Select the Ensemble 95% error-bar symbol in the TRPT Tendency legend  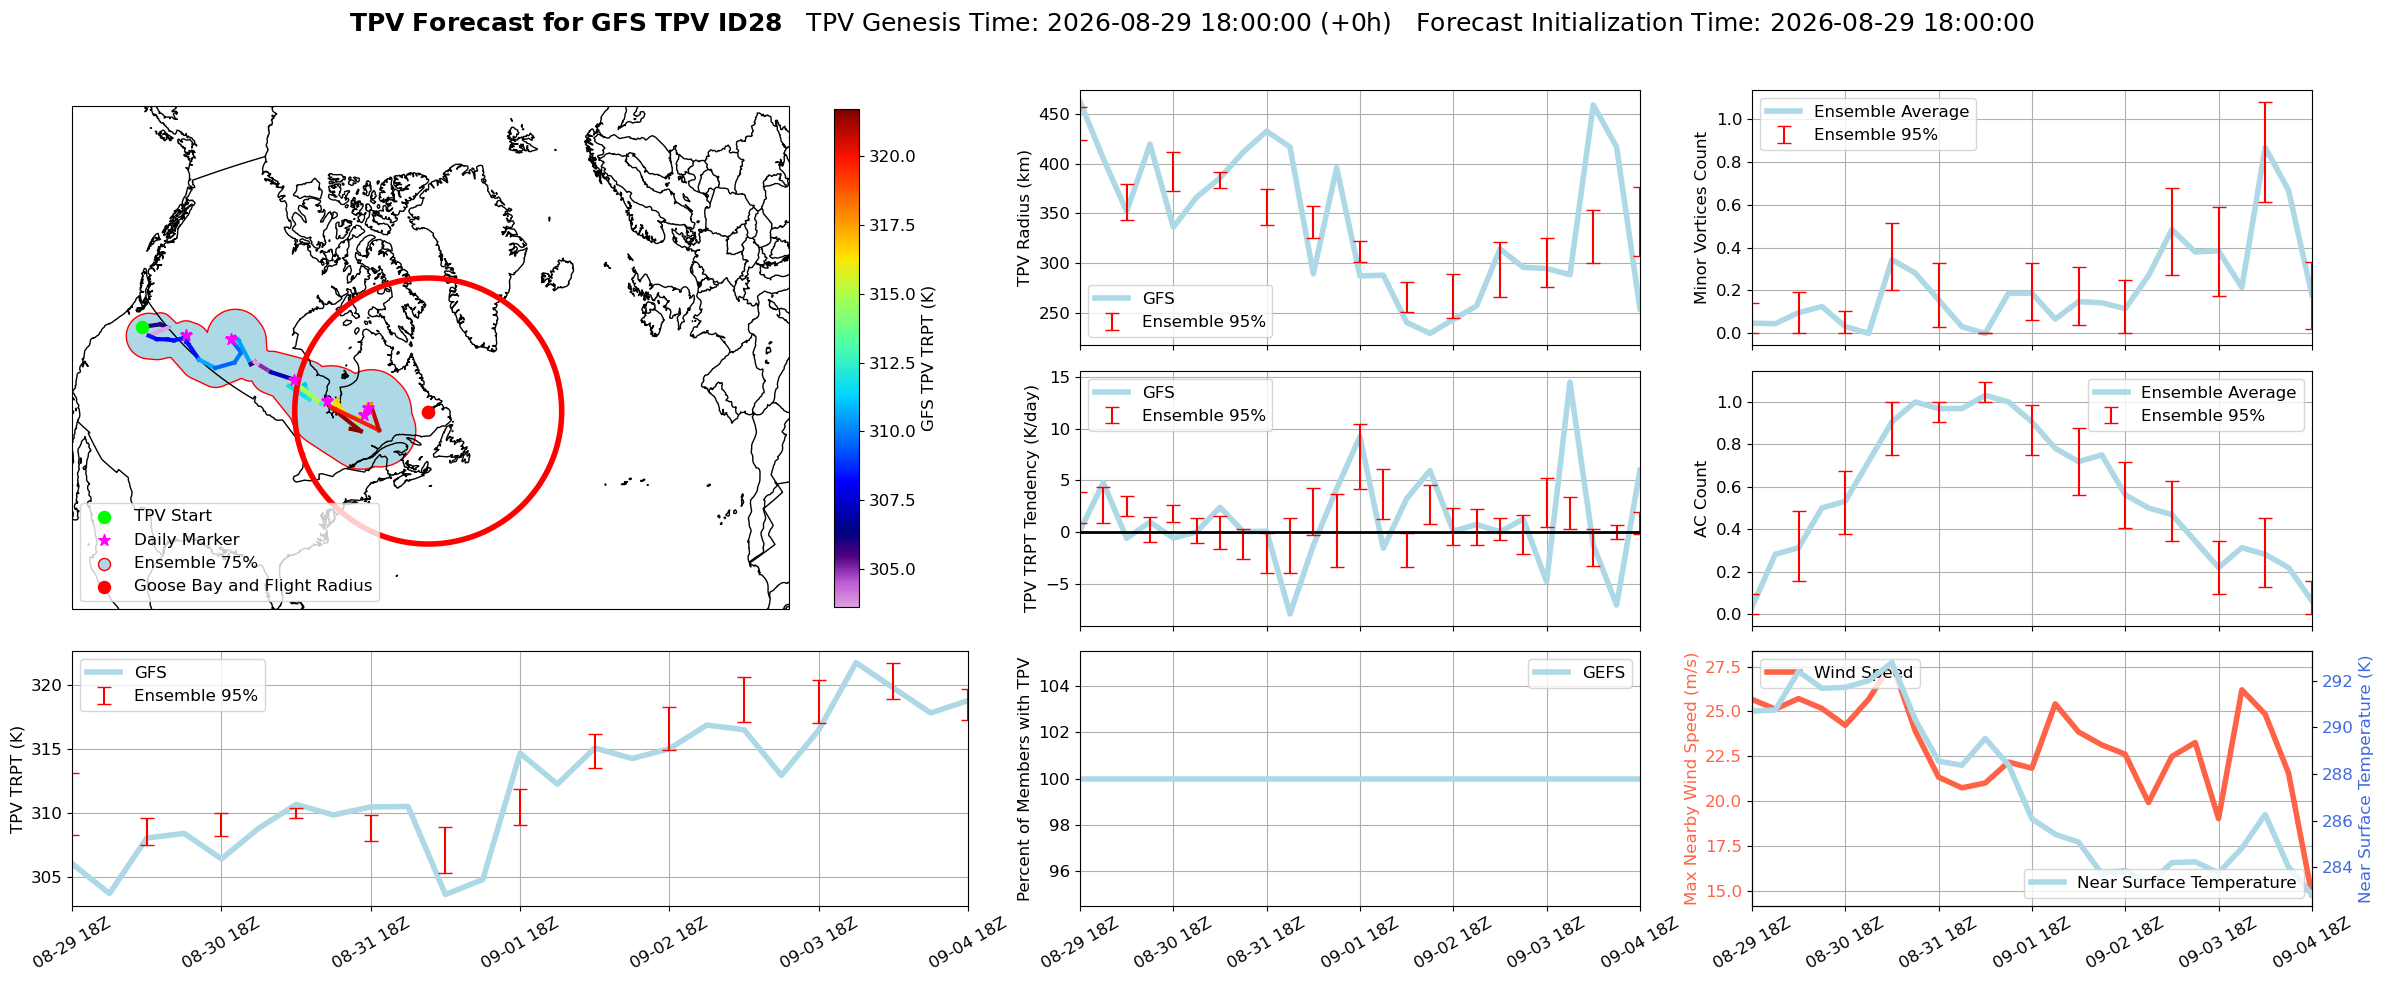tap(1112, 416)
